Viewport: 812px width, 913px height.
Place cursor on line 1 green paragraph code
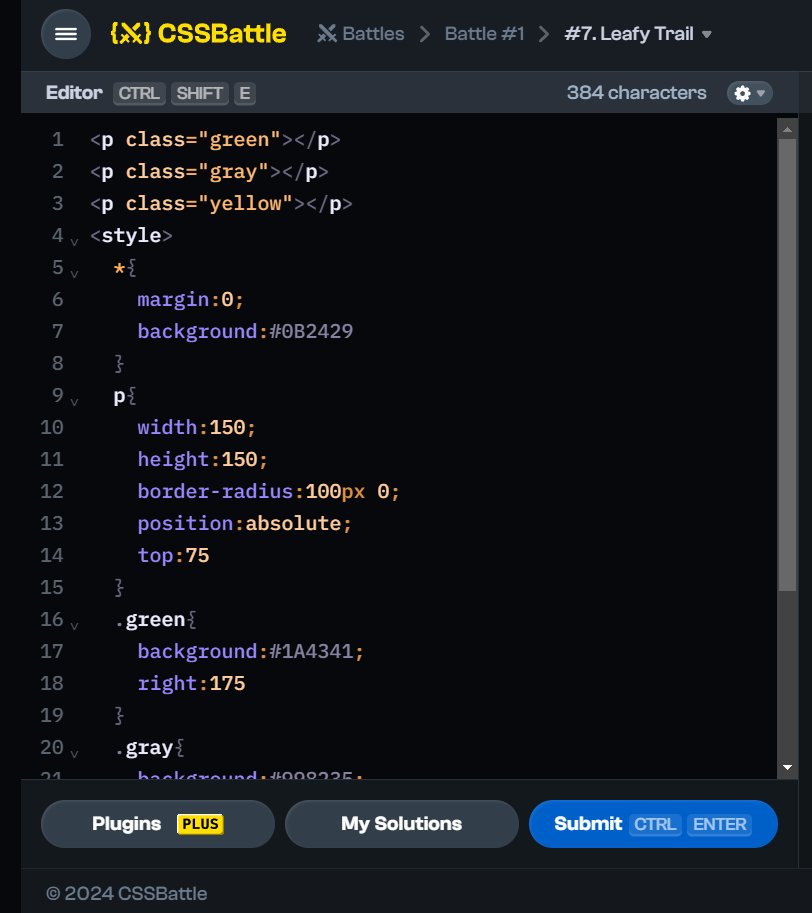point(215,140)
